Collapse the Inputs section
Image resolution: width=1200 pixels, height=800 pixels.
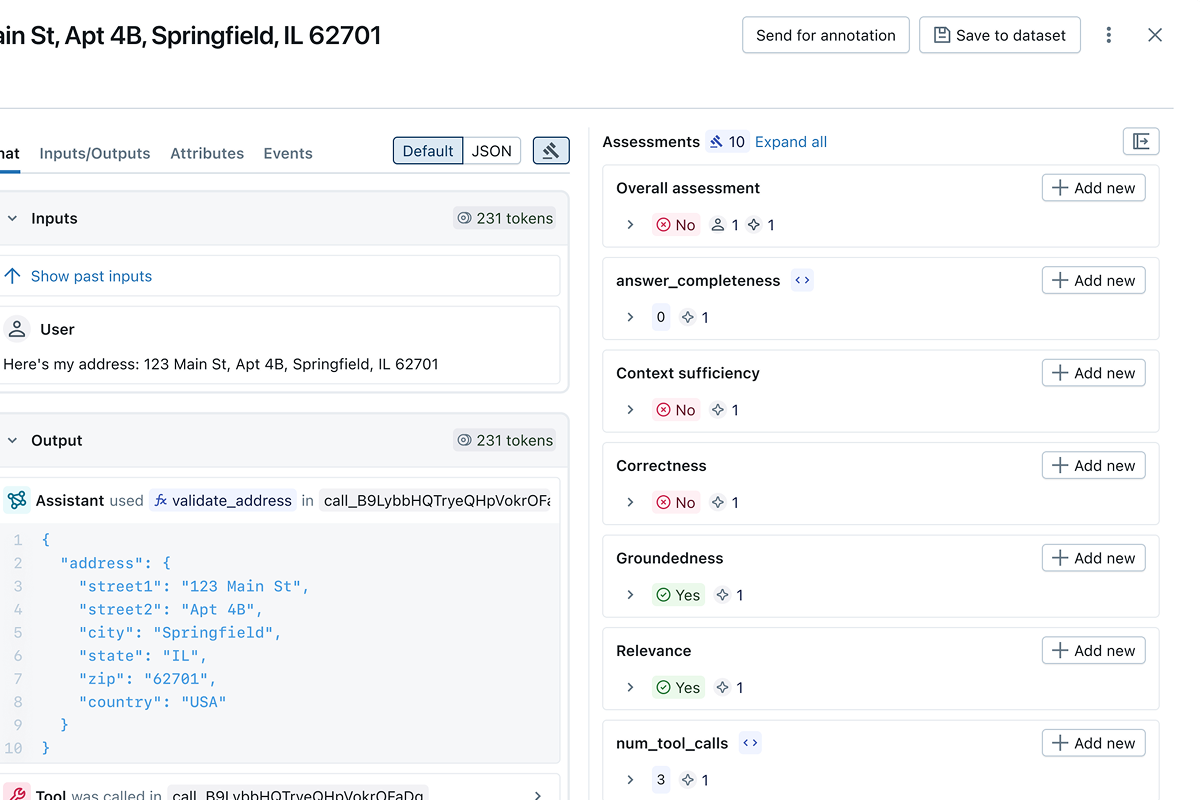tap(12, 218)
